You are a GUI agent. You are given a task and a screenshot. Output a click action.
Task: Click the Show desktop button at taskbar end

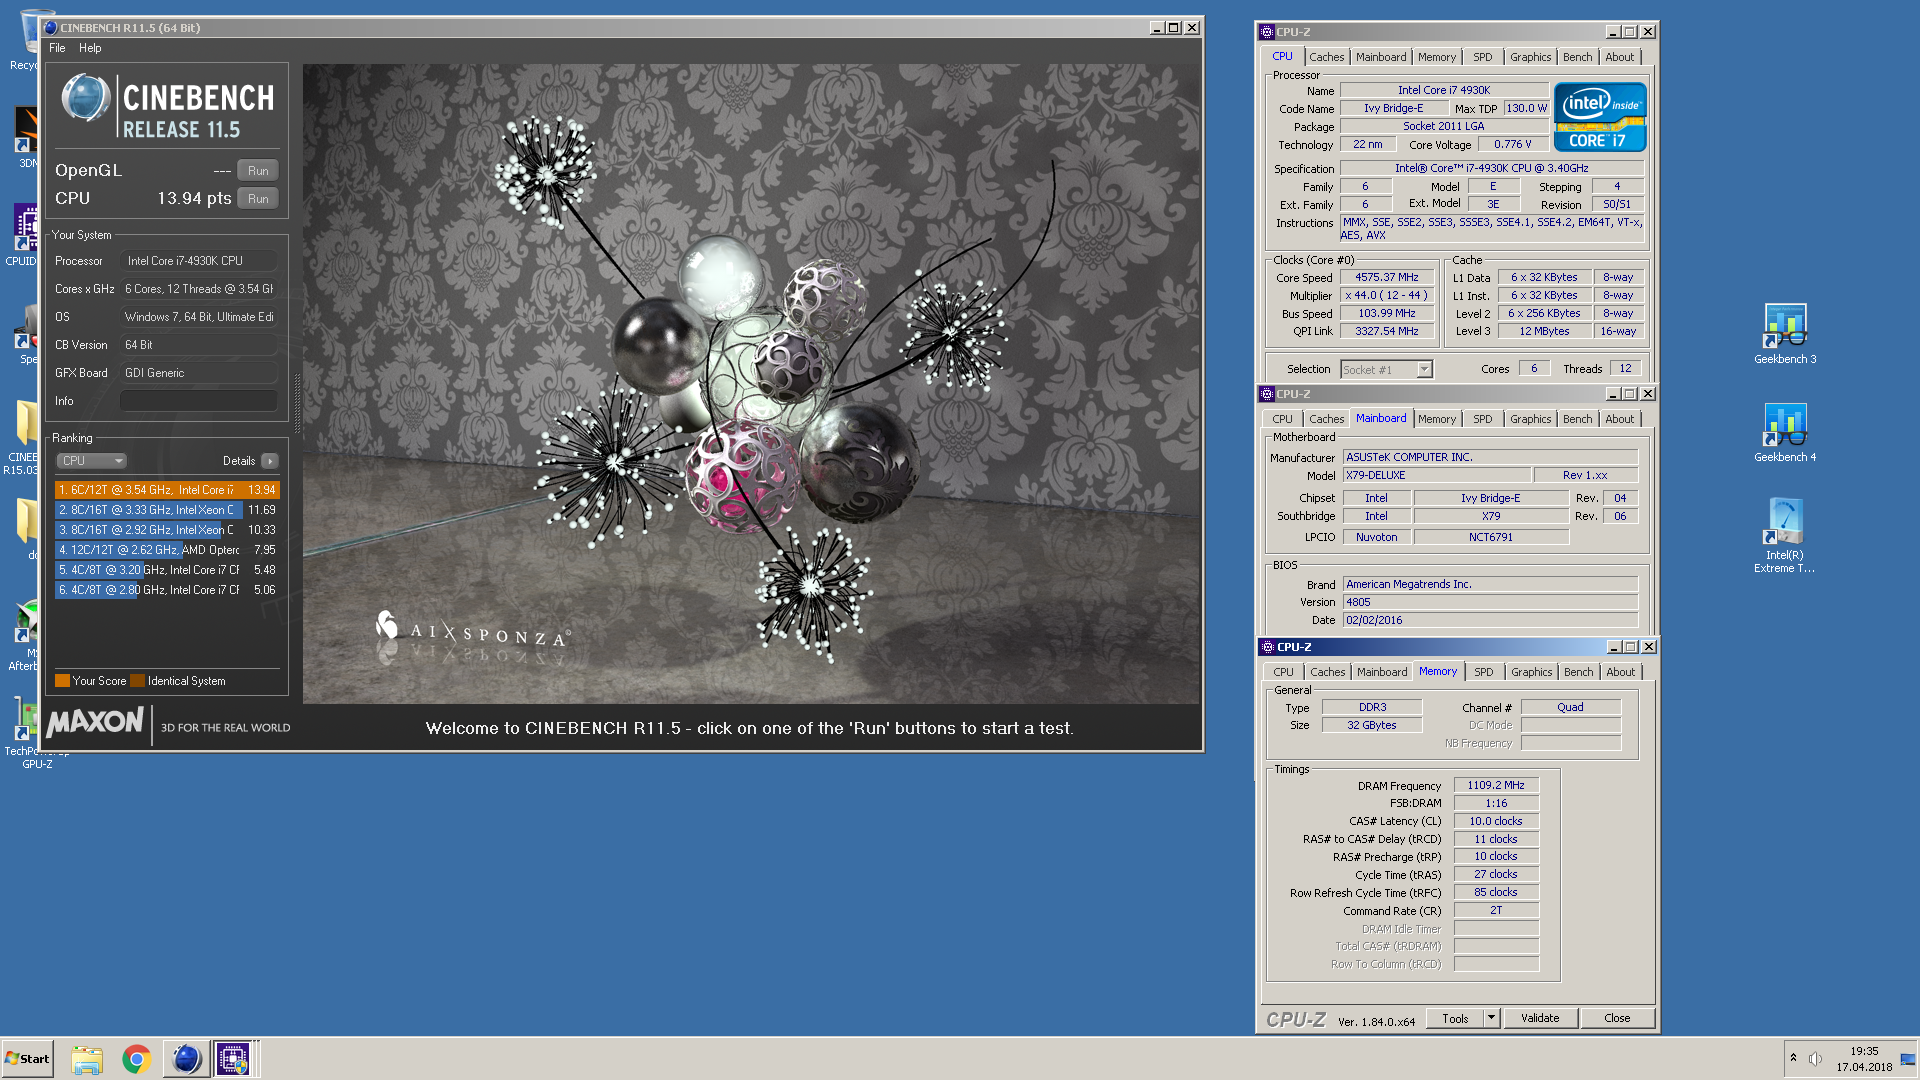click(1908, 1059)
